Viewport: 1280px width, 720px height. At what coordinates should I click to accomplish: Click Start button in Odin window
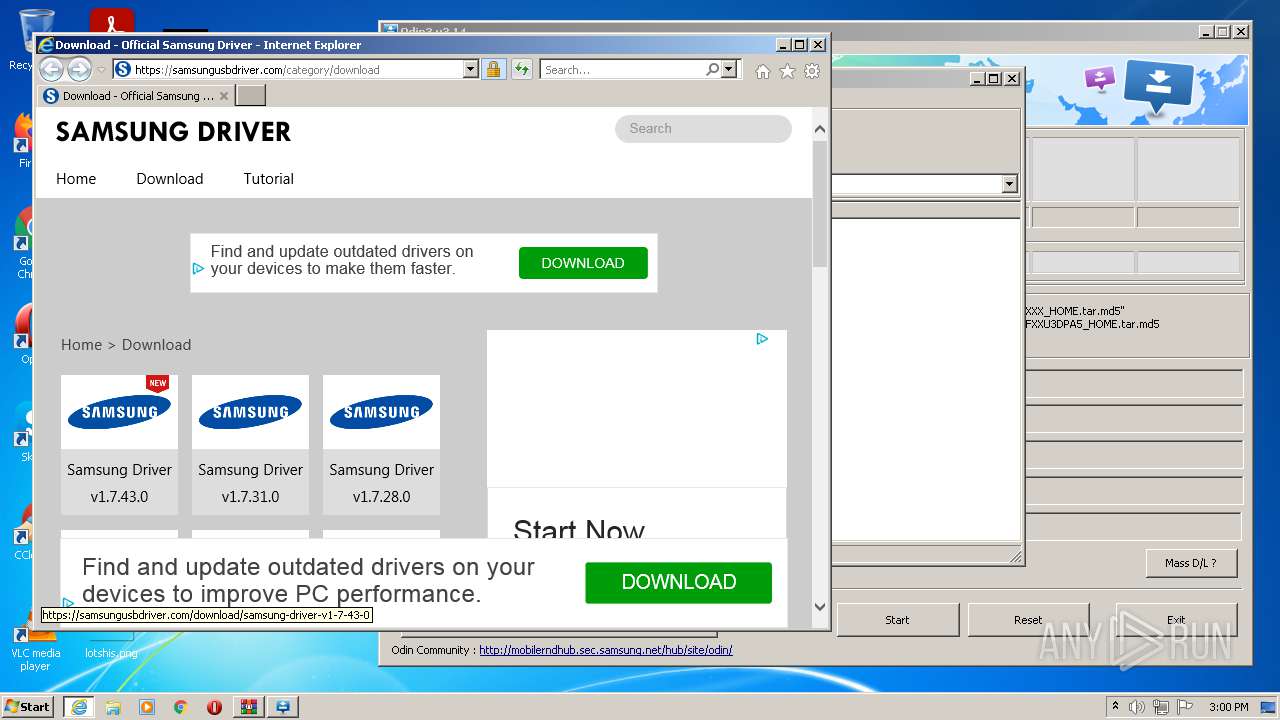[897, 620]
